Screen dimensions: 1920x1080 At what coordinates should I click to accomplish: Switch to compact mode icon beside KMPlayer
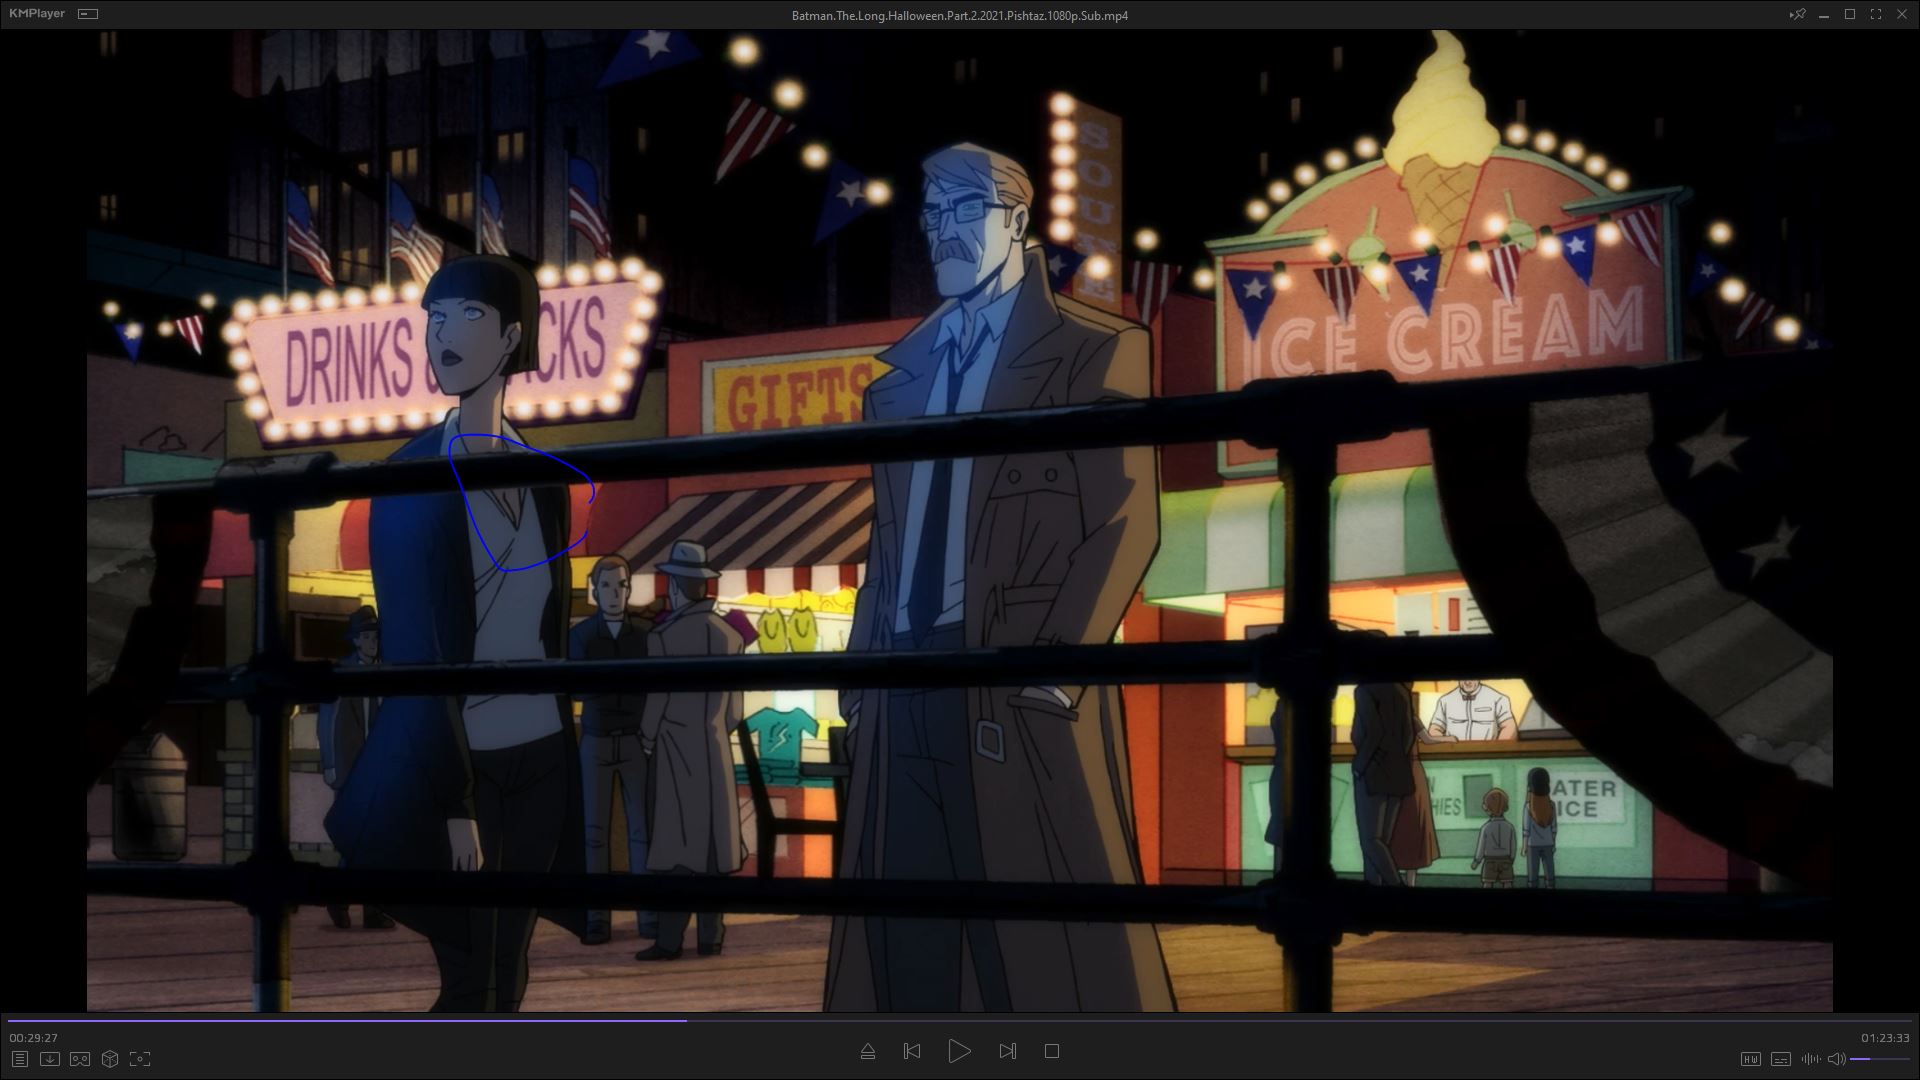tap(88, 14)
